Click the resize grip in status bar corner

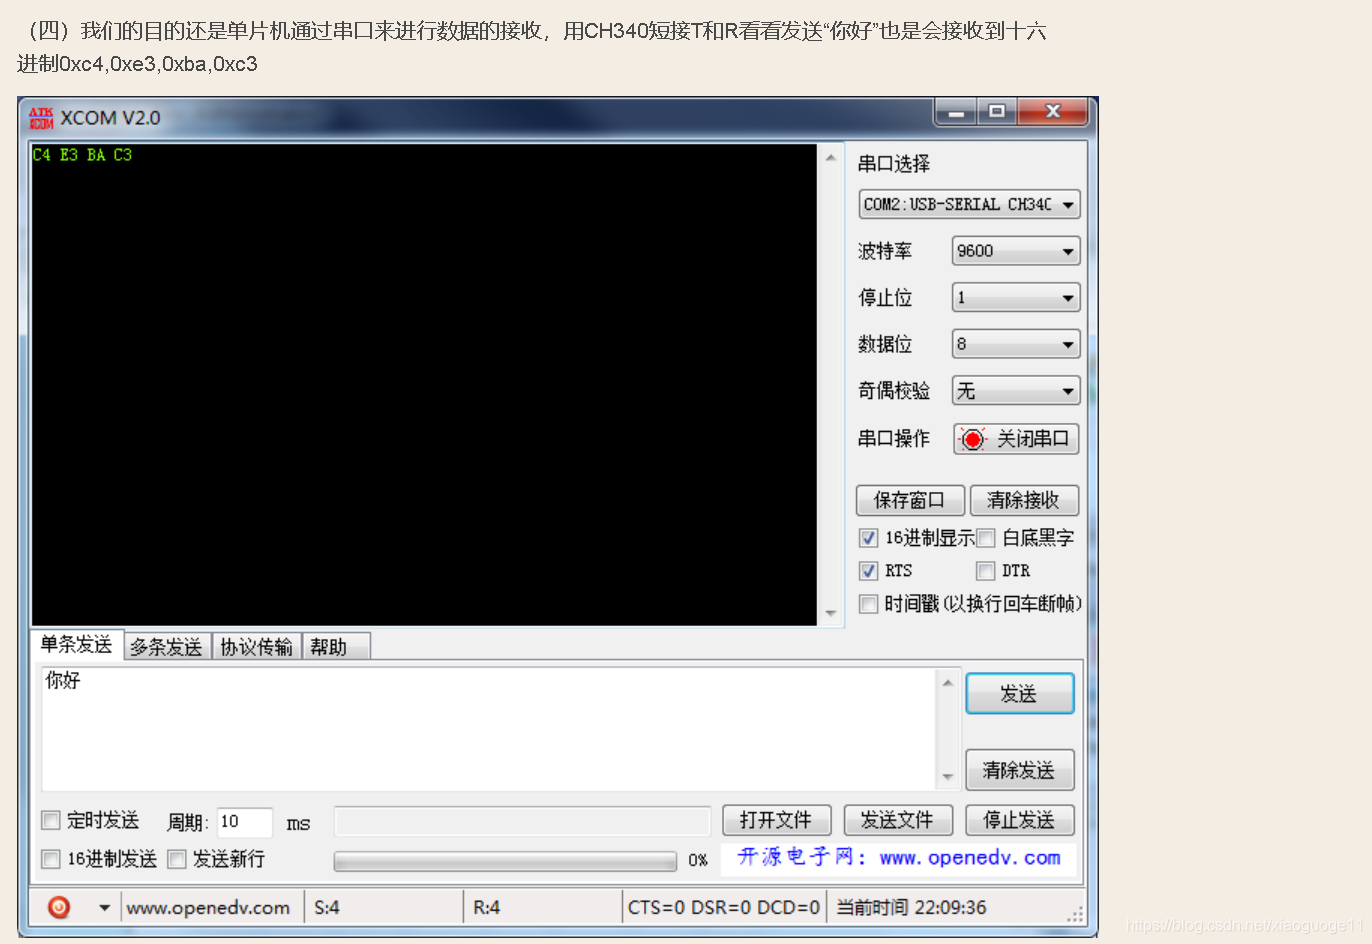1076,914
